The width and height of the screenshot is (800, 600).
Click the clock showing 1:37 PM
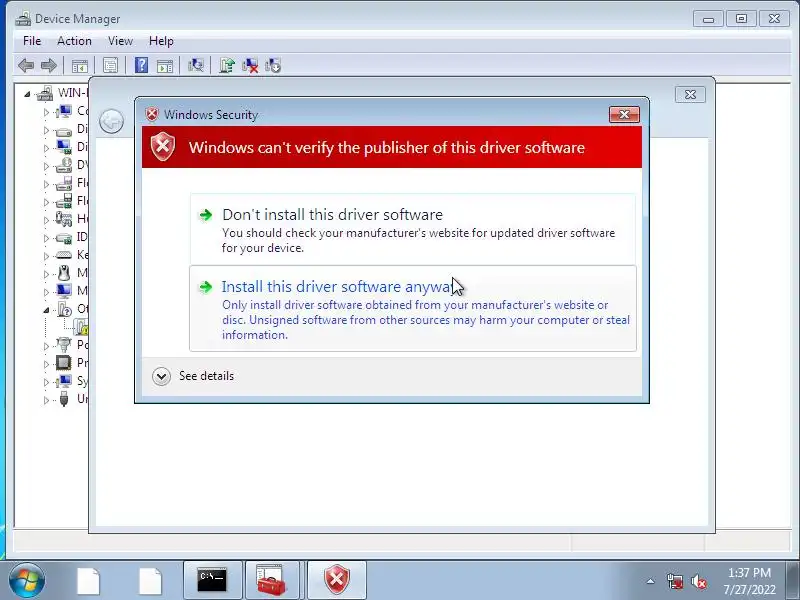coord(749,573)
